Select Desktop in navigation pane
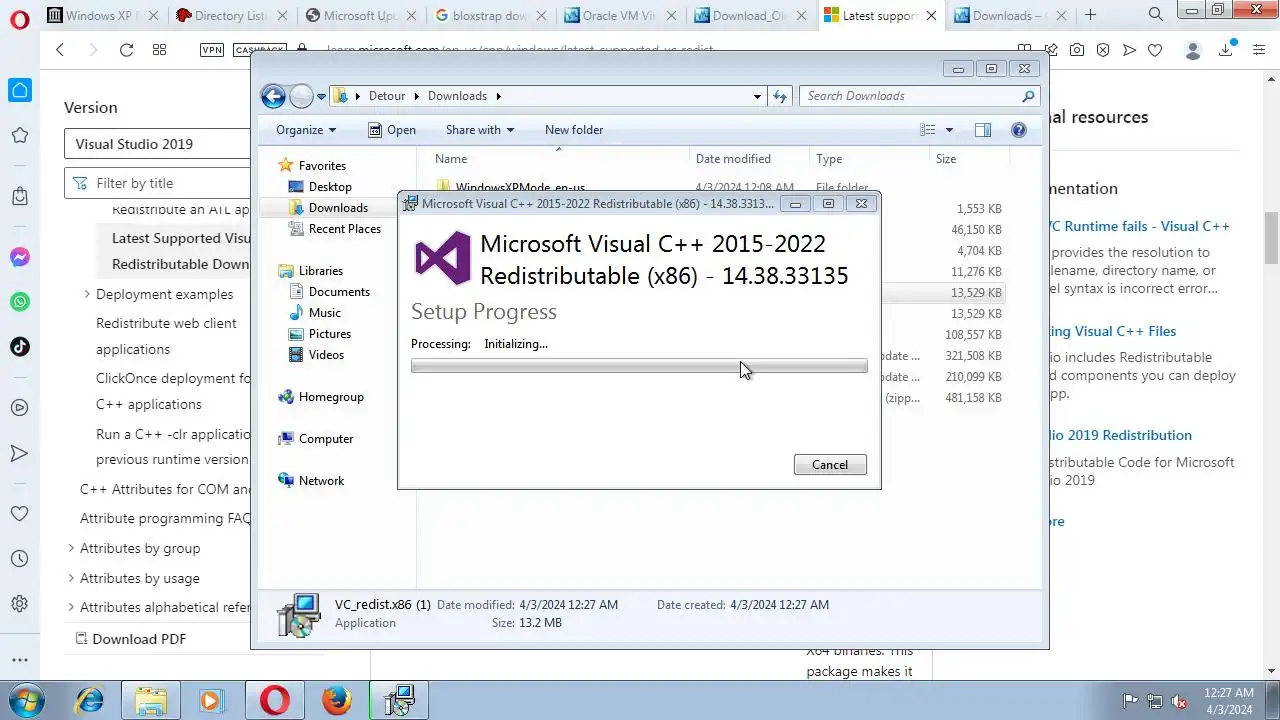Viewport: 1280px width, 720px height. coord(320,187)
